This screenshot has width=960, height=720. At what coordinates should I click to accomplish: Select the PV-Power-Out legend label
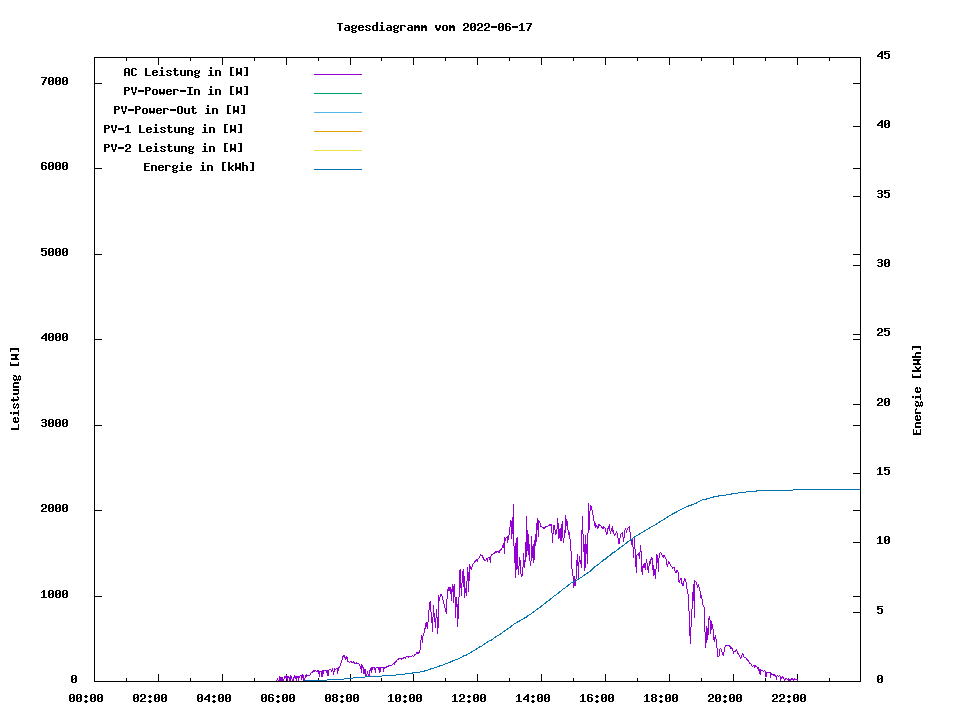180,110
